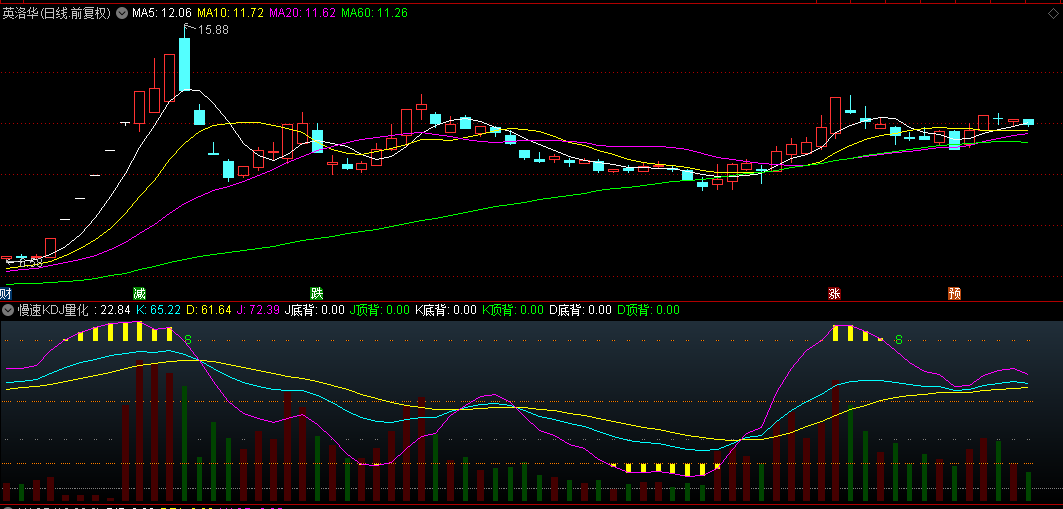The height and width of the screenshot is (509, 1063).
Task: Click the D底背: 0.00 label
Action: pos(580,310)
